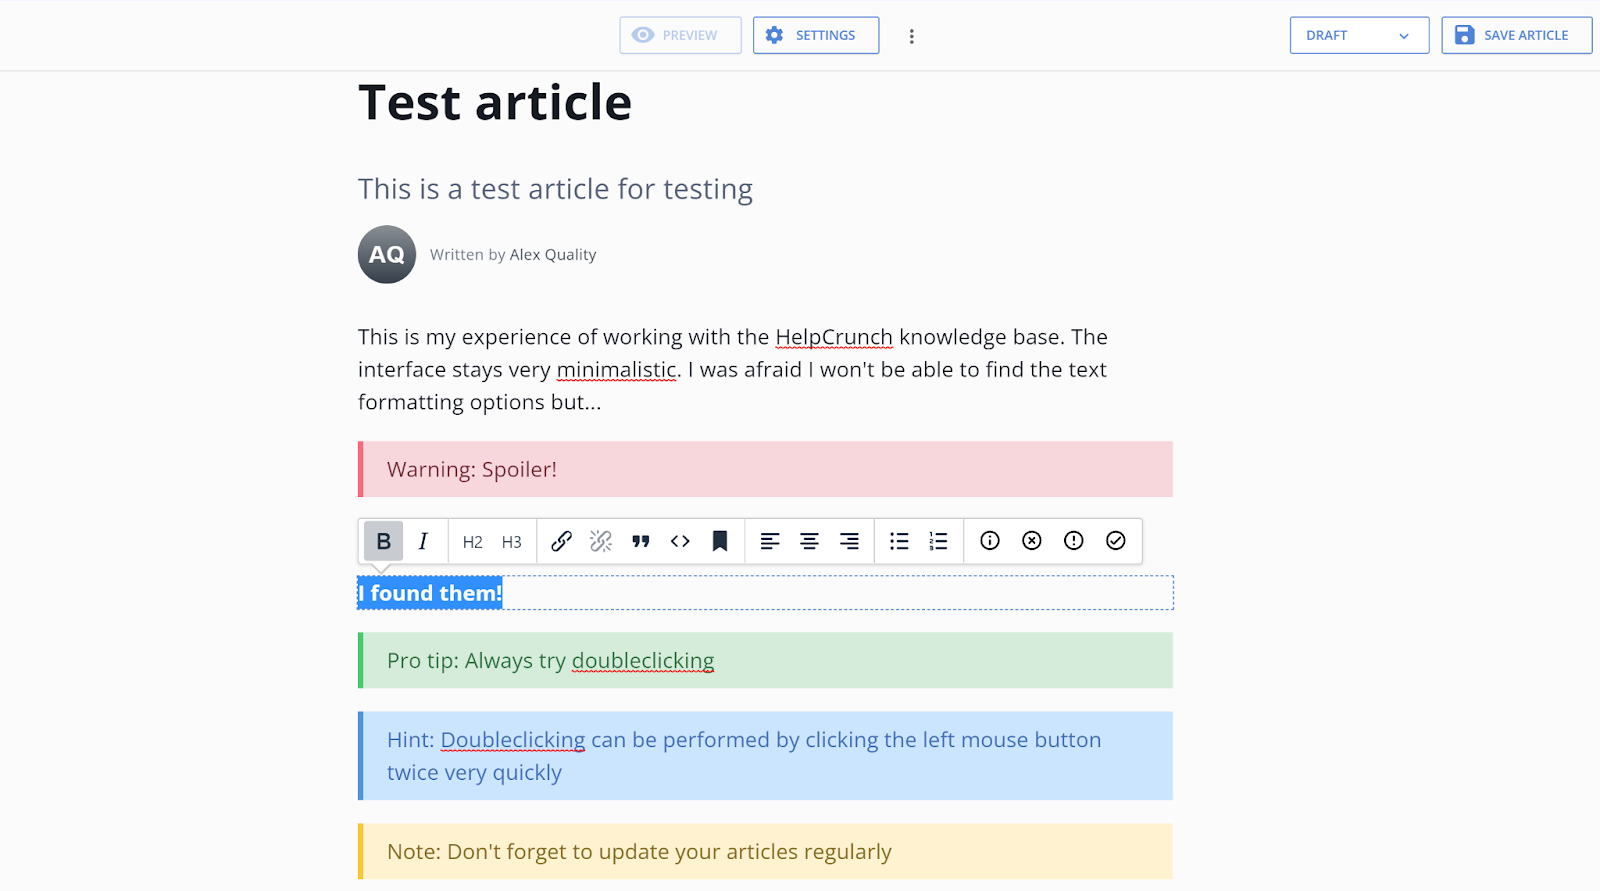Viewport: 1600px width, 891px height.
Task: Remove link using the broken chain icon
Action: tap(600, 541)
